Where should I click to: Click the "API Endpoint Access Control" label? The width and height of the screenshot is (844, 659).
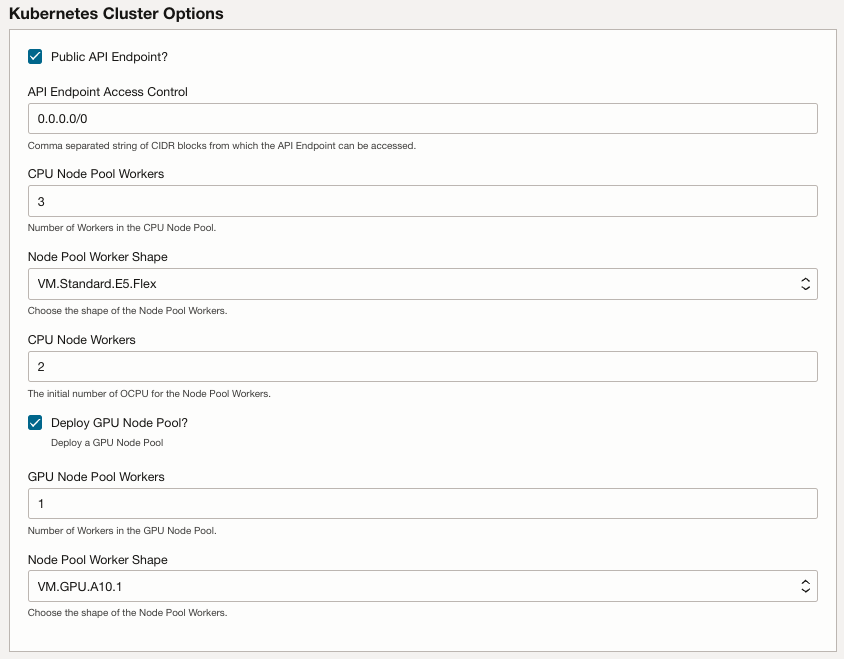(x=108, y=92)
